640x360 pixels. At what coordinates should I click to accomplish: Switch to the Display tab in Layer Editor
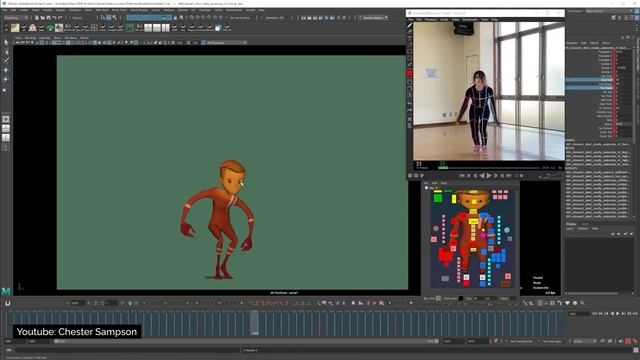tap(571, 224)
